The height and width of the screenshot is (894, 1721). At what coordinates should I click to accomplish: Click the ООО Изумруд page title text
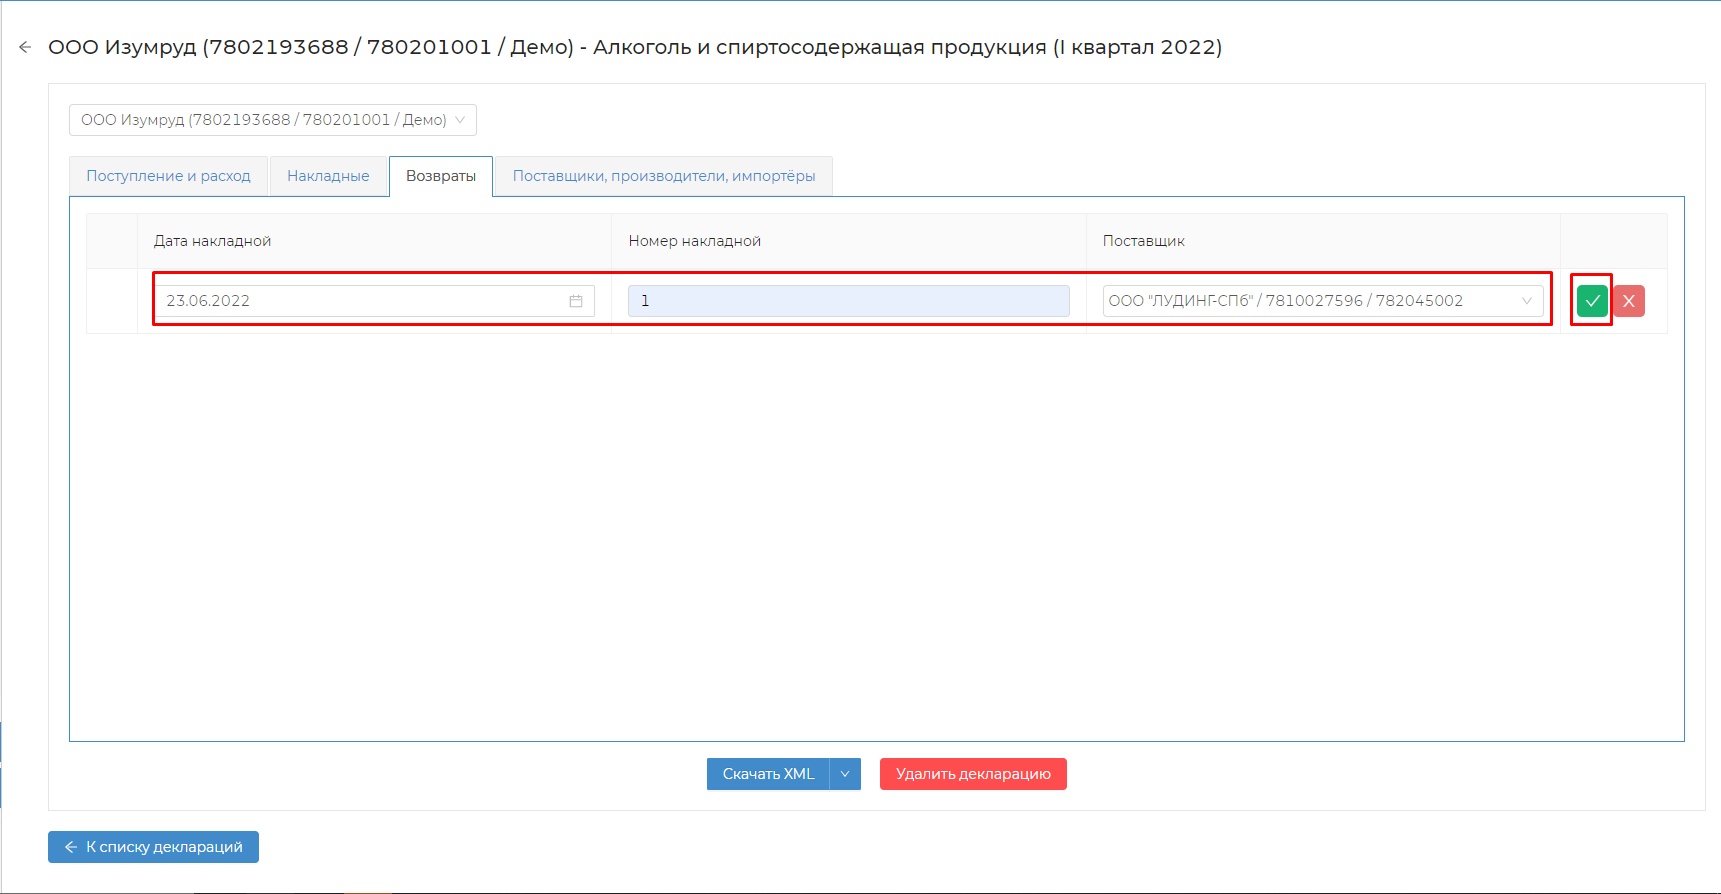(x=635, y=47)
